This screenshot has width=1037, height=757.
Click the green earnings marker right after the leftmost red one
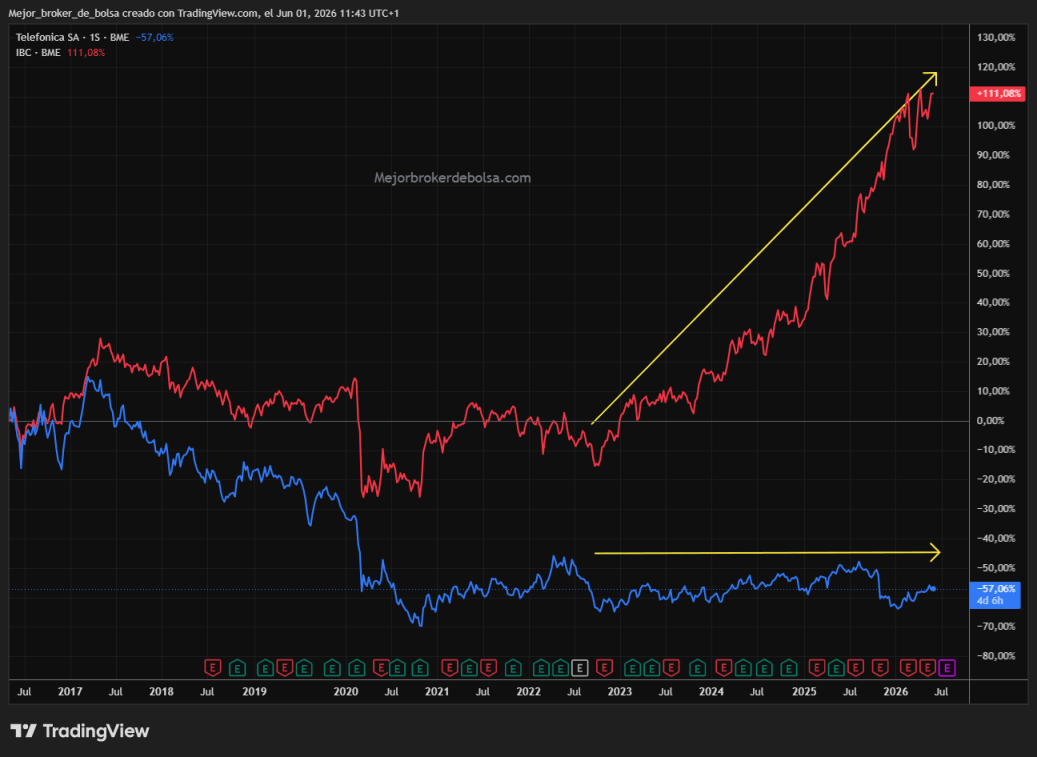pyautogui.click(x=237, y=668)
